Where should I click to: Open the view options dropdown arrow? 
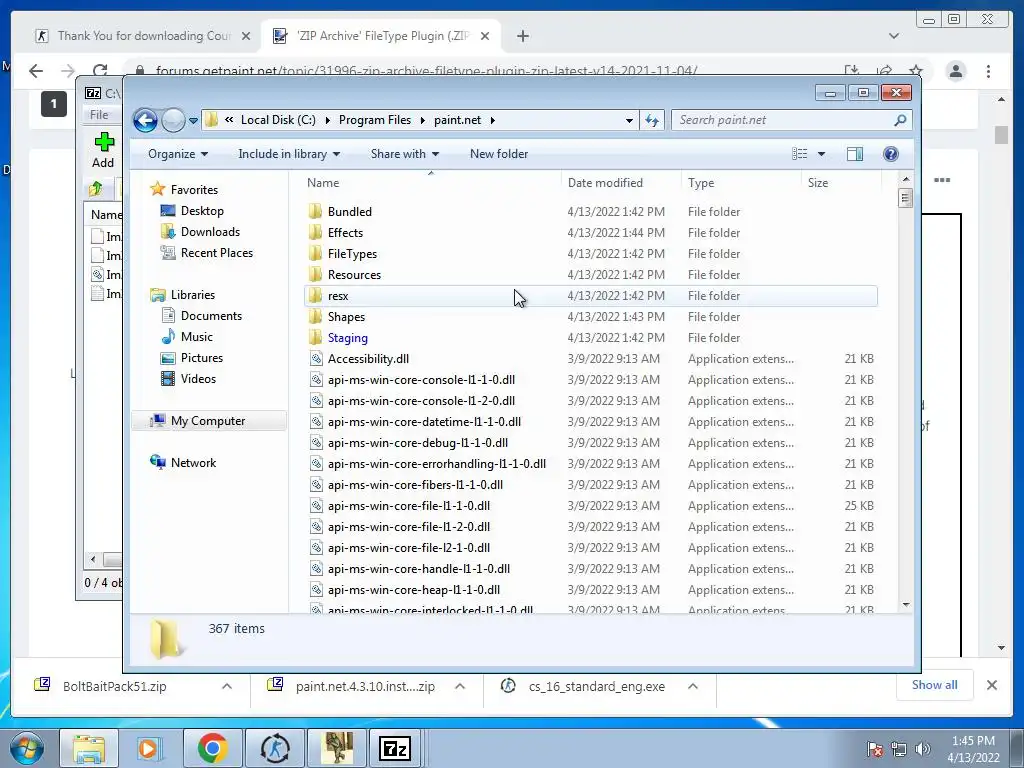822,154
